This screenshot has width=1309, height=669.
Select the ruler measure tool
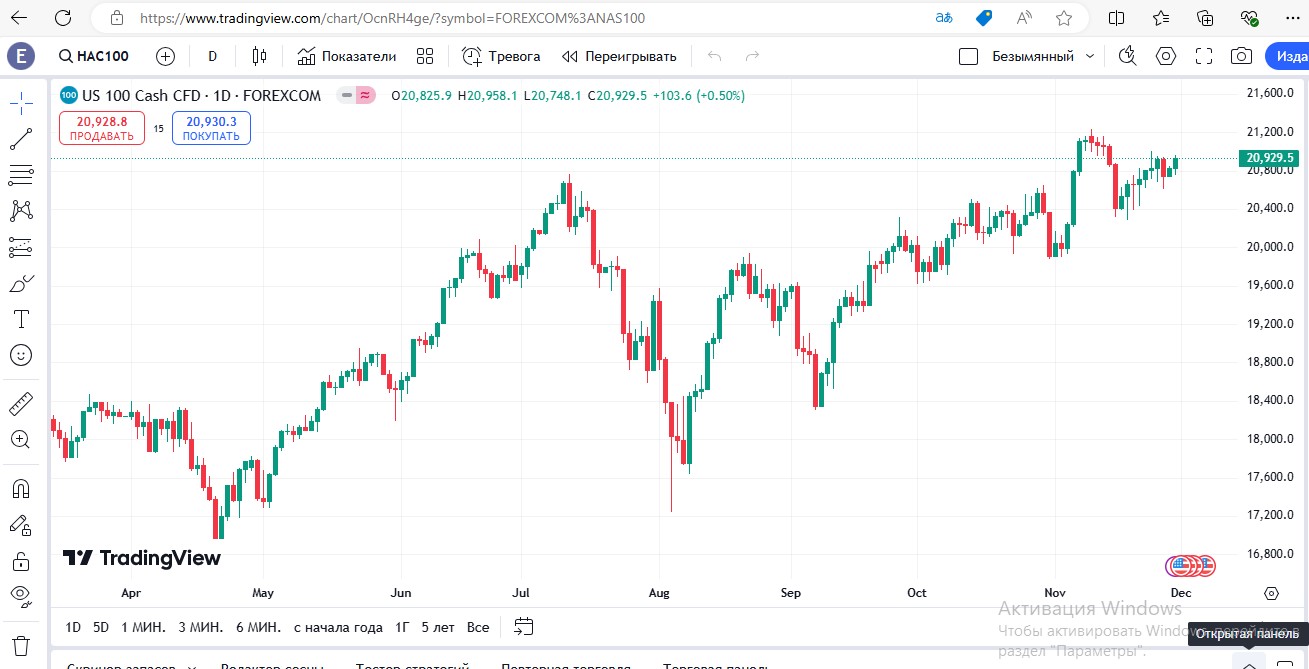21,404
